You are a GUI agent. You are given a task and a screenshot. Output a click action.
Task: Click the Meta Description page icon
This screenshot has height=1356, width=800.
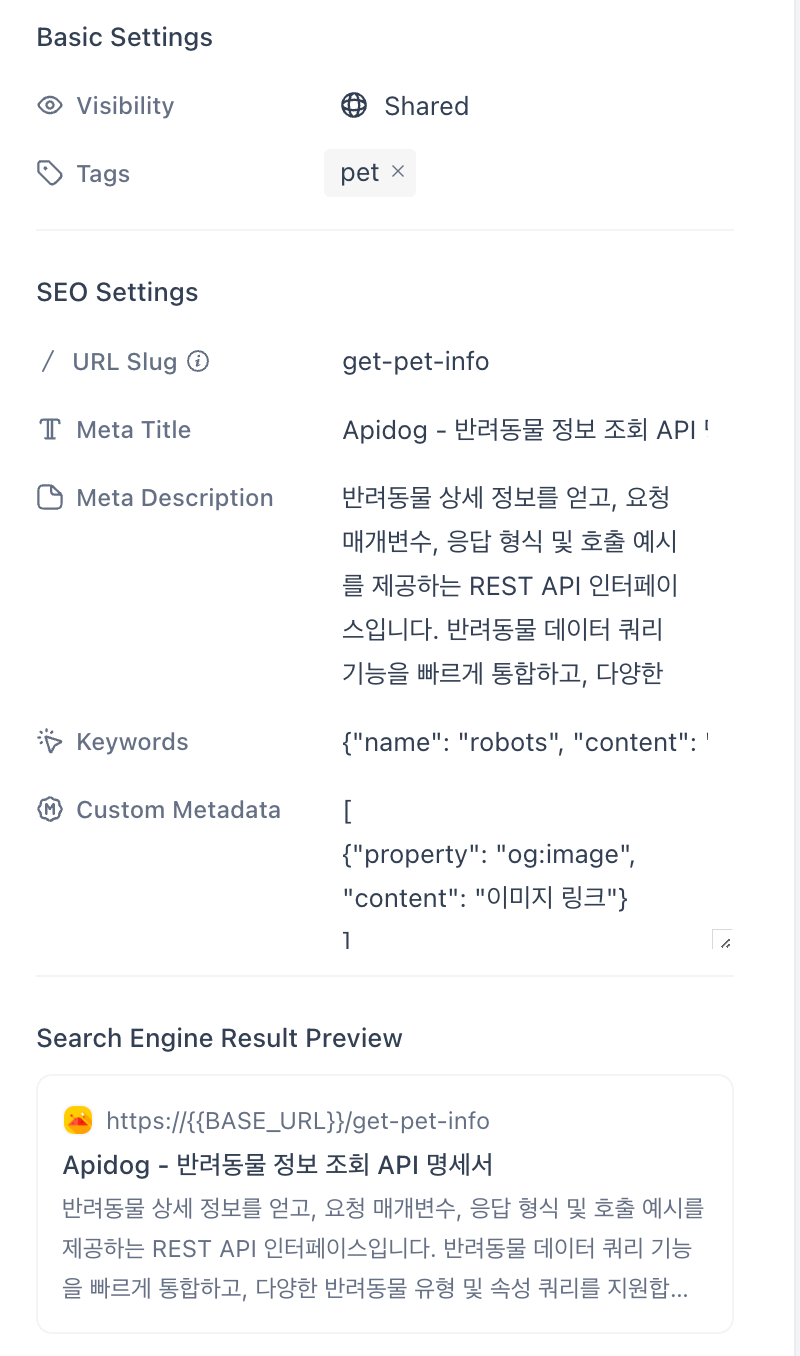click(50, 498)
